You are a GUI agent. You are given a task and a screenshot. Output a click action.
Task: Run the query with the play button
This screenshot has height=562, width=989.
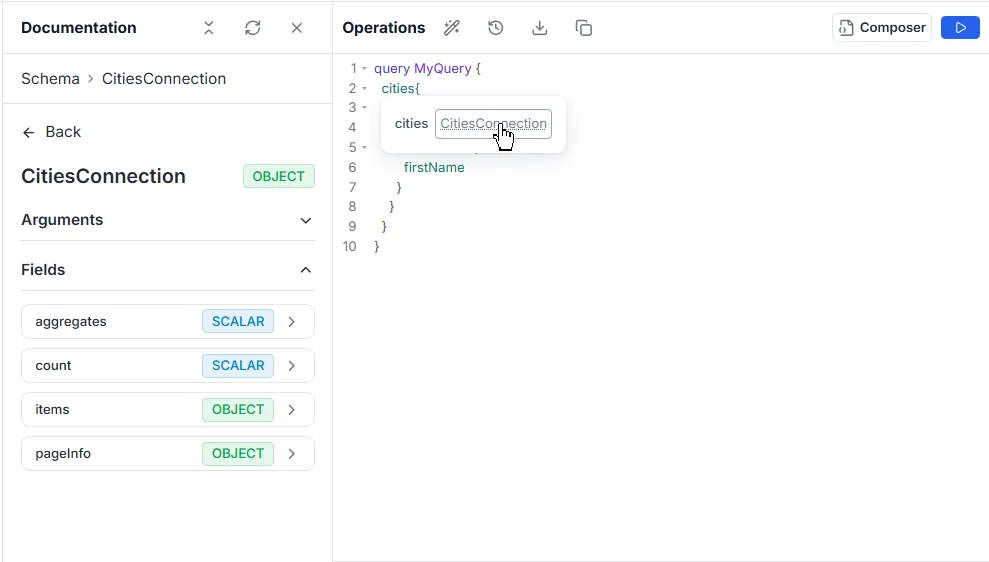960,28
